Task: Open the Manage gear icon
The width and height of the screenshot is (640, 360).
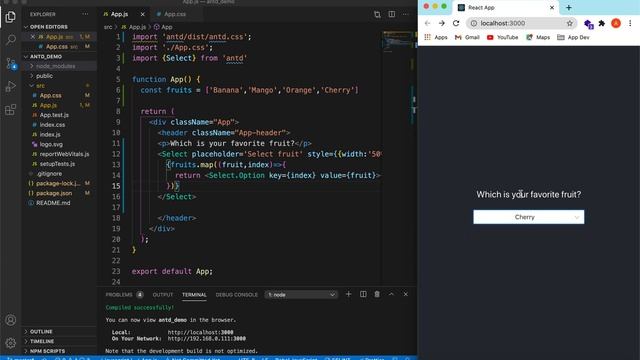Action: coord(11,343)
